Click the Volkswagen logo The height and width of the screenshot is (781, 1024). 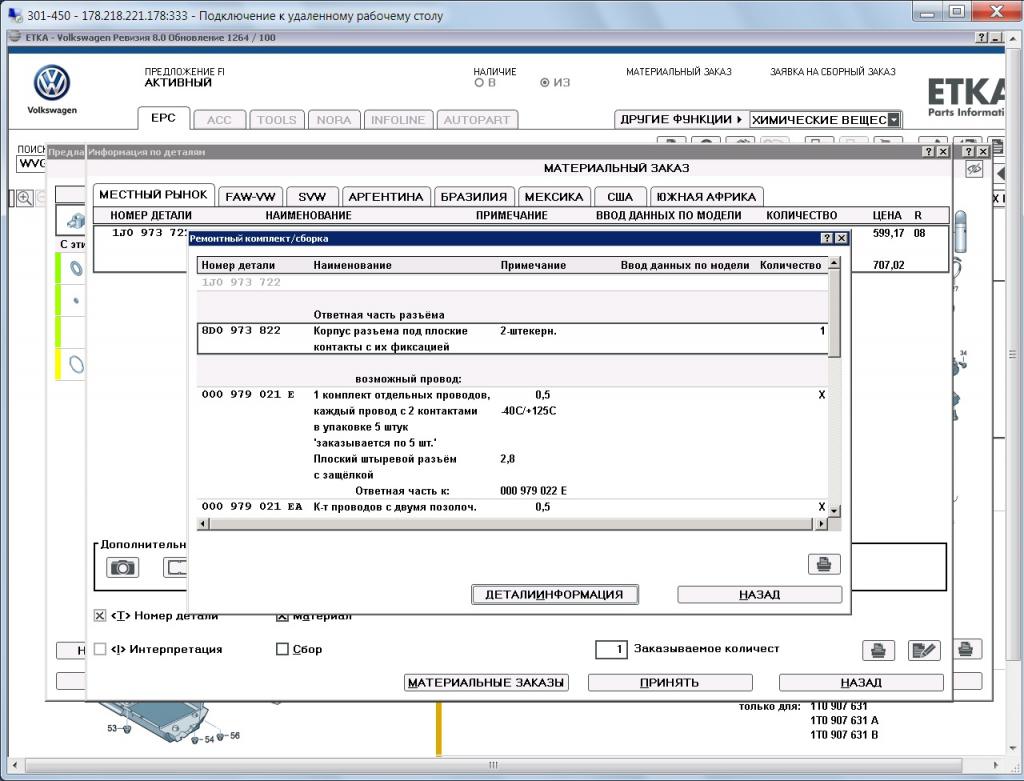point(52,83)
